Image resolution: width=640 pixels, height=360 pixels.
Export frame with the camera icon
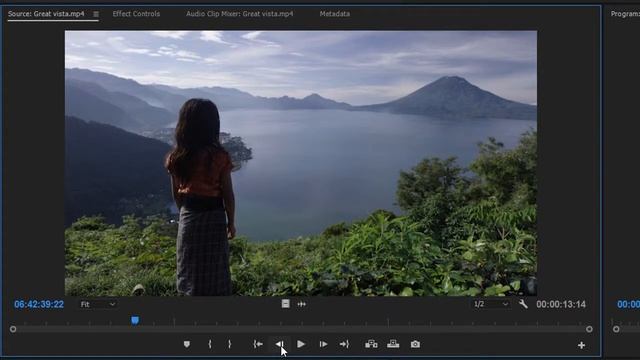[x=415, y=344]
